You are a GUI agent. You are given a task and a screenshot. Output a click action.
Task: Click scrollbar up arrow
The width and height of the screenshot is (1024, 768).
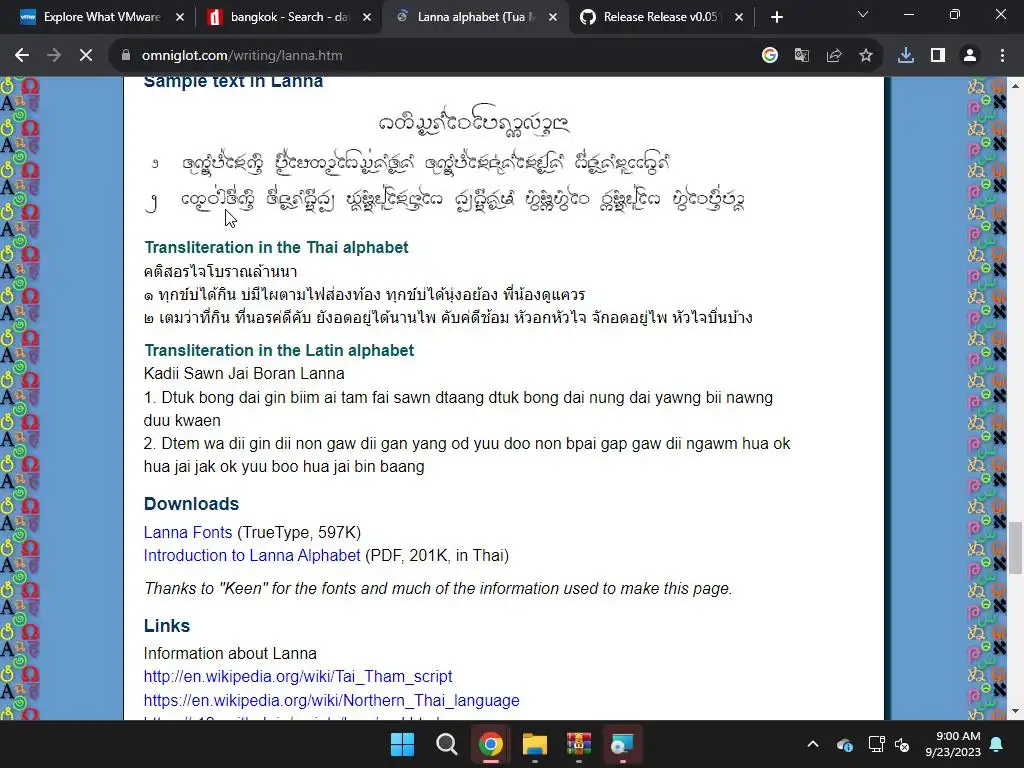click(x=1016, y=86)
